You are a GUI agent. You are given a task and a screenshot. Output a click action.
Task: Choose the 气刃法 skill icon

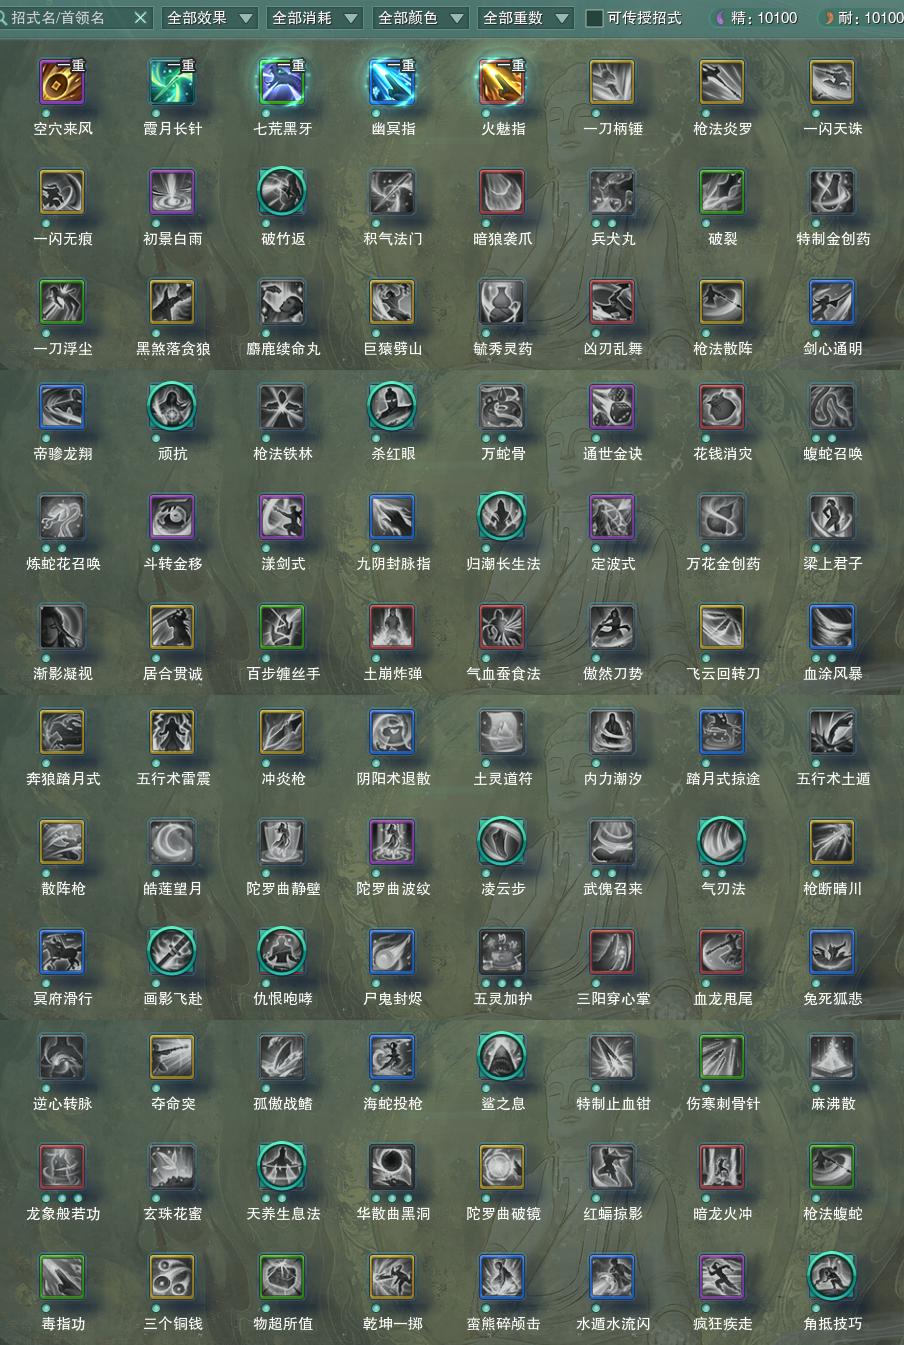[x=722, y=841]
